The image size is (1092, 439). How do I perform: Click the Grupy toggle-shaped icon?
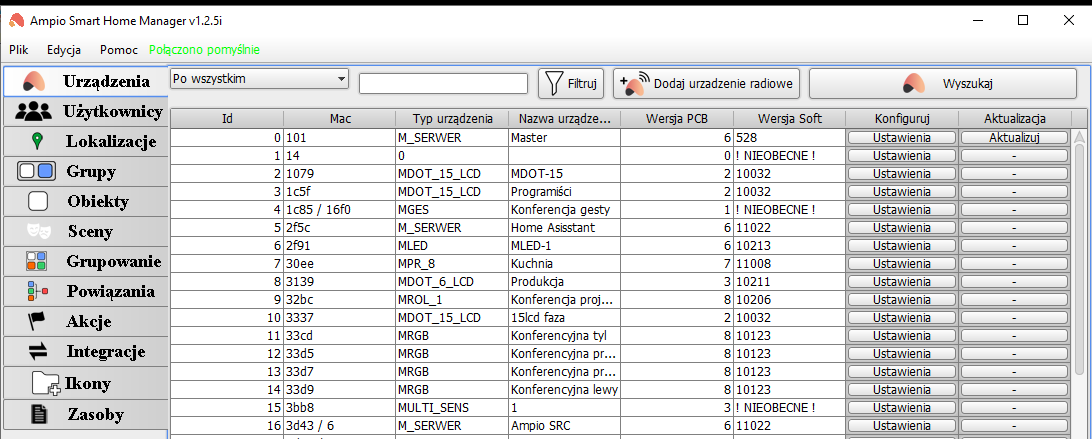(x=36, y=171)
